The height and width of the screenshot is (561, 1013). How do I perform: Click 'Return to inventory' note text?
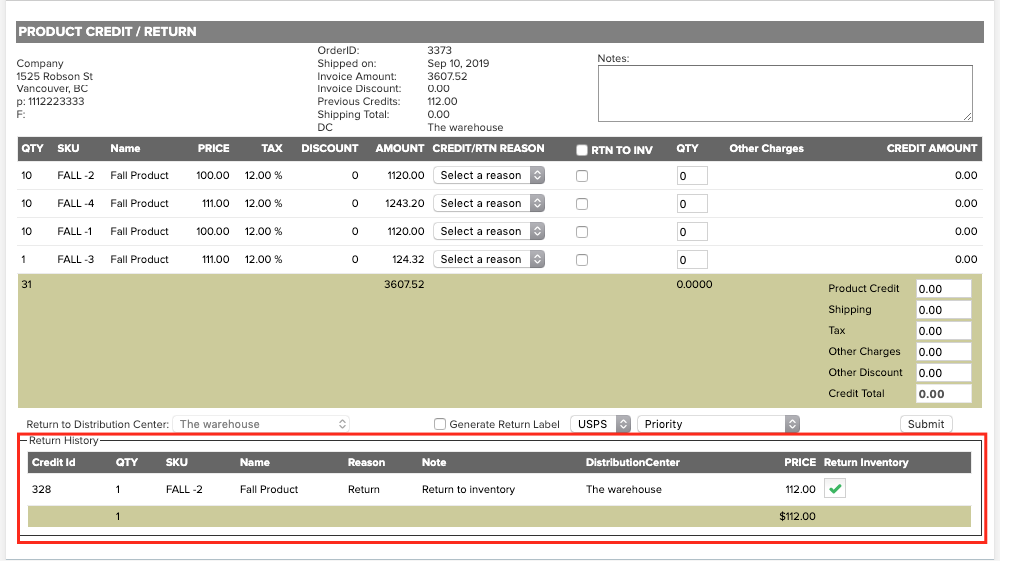(x=468, y=489)
